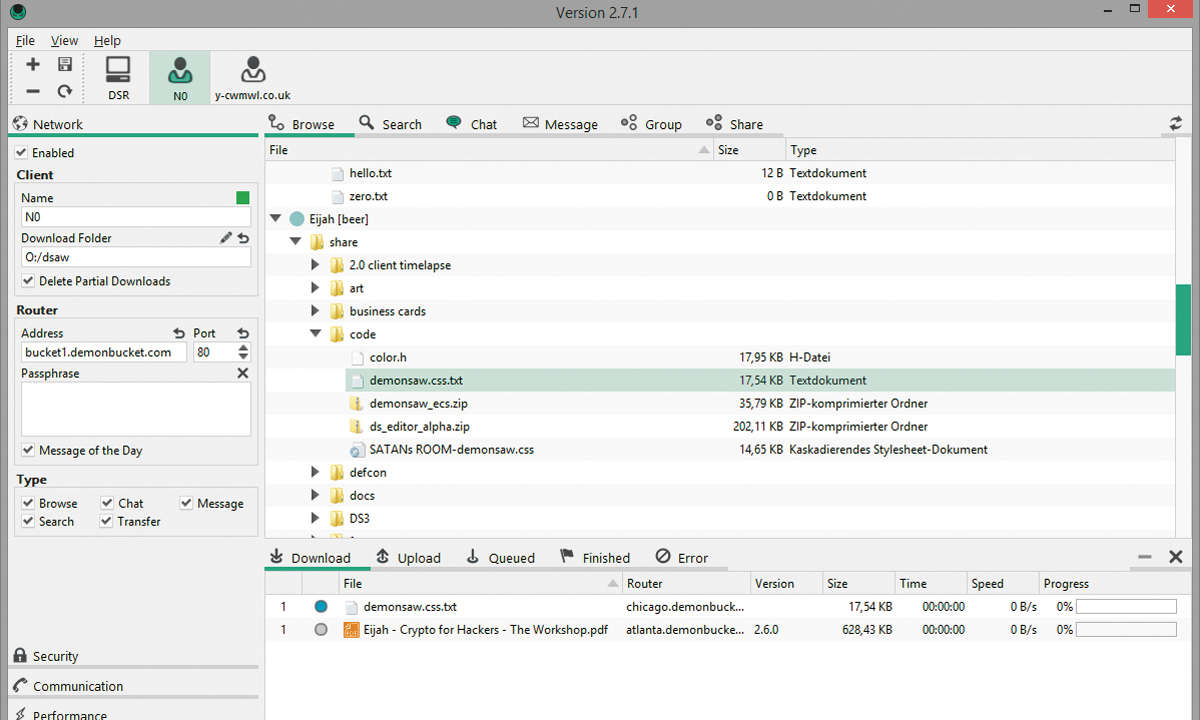Screen dimensions: 1200x720
Task: Close the transfer panel with X icon
Action: click(x=1176, y=557)
